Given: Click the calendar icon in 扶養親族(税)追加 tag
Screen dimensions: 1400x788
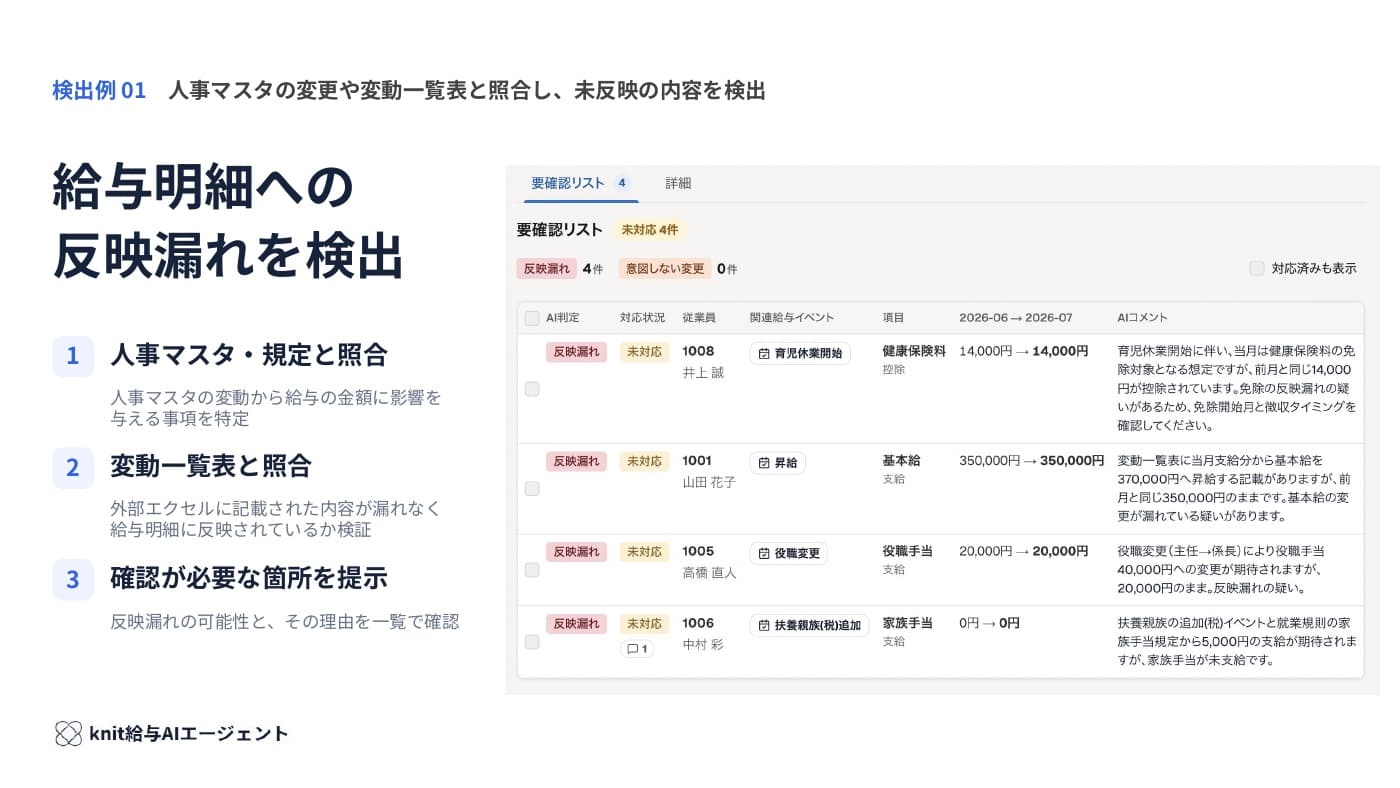Looking at the screenshot, I should (x=764, y=625).
